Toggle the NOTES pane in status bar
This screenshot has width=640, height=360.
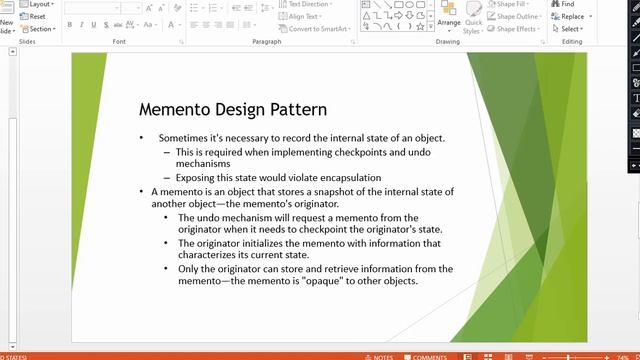tap(379, 357)
